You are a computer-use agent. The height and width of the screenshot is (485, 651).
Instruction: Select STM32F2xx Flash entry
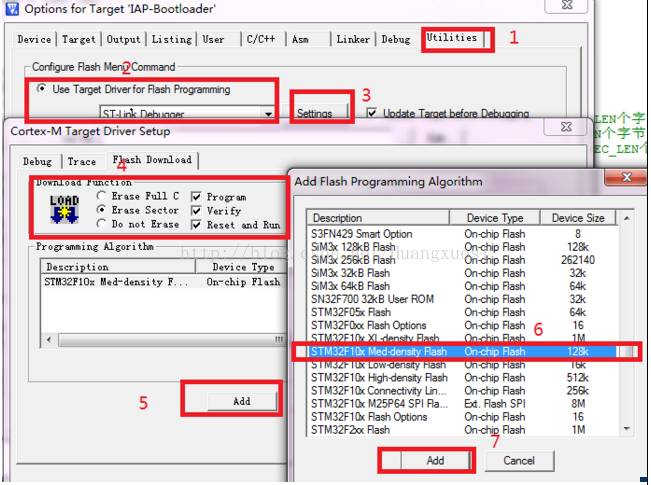coord(462,430)
